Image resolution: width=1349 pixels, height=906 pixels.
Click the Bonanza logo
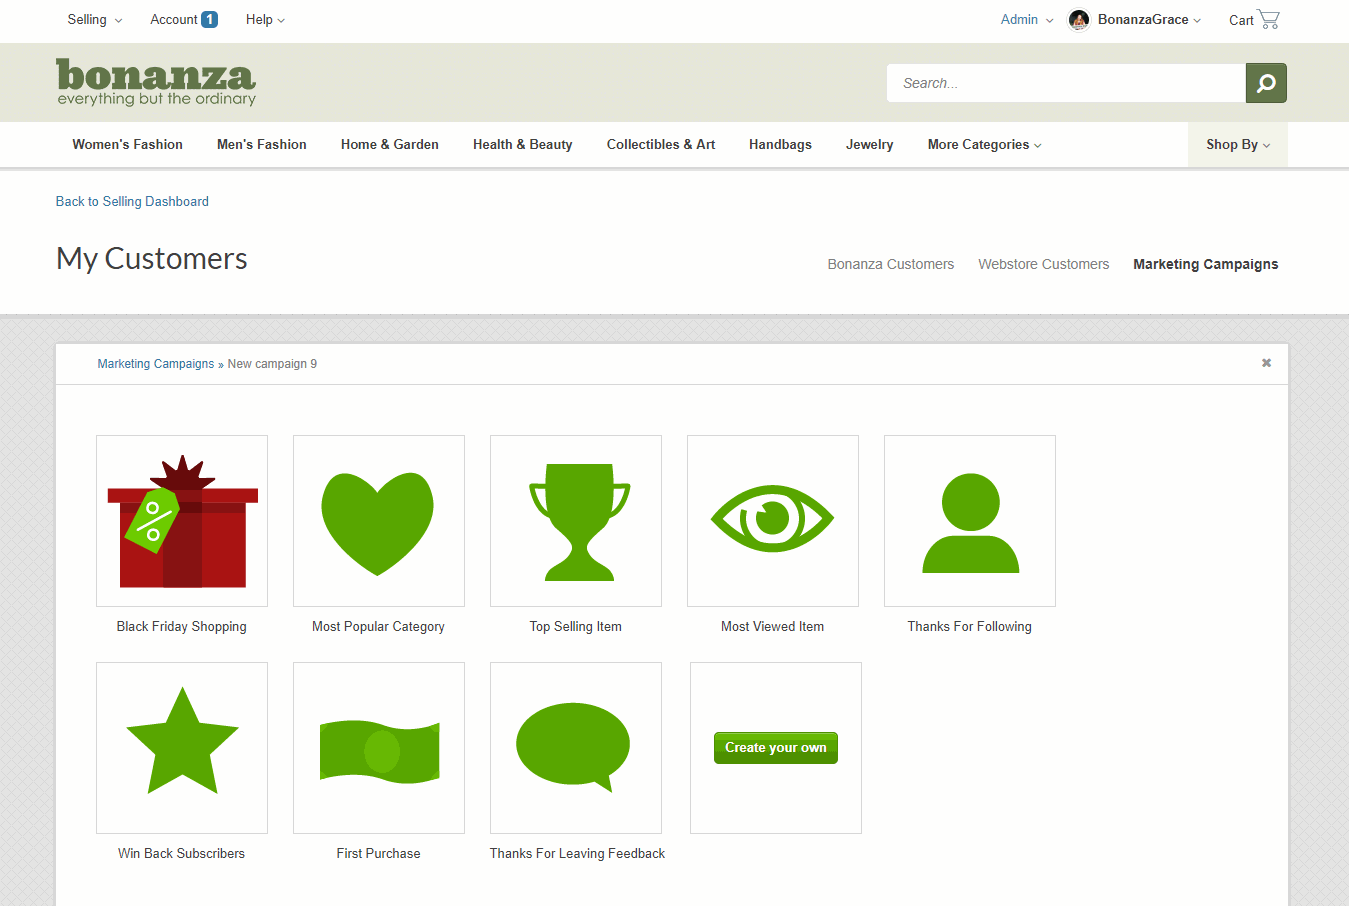point(156,82)
